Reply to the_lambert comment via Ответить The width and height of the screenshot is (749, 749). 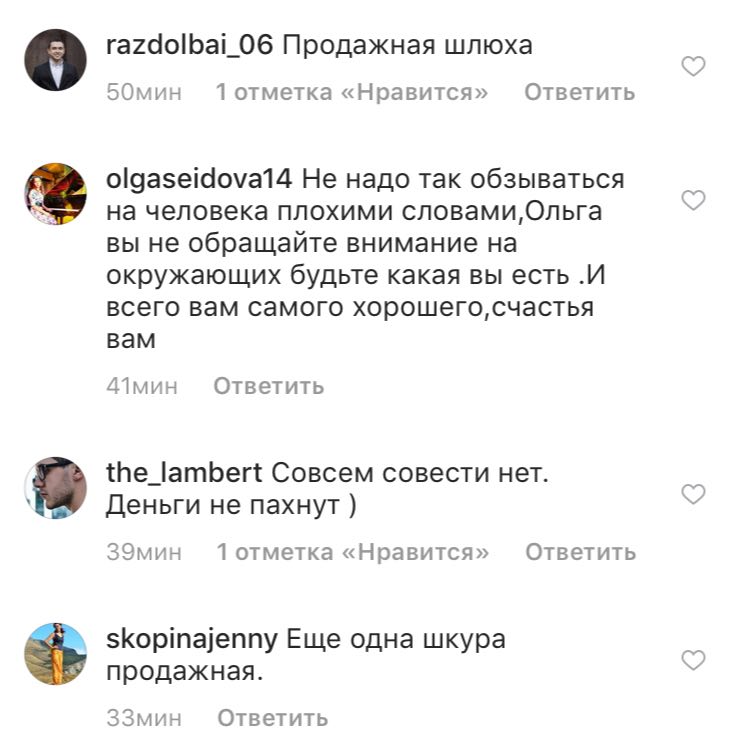[580, 552]
